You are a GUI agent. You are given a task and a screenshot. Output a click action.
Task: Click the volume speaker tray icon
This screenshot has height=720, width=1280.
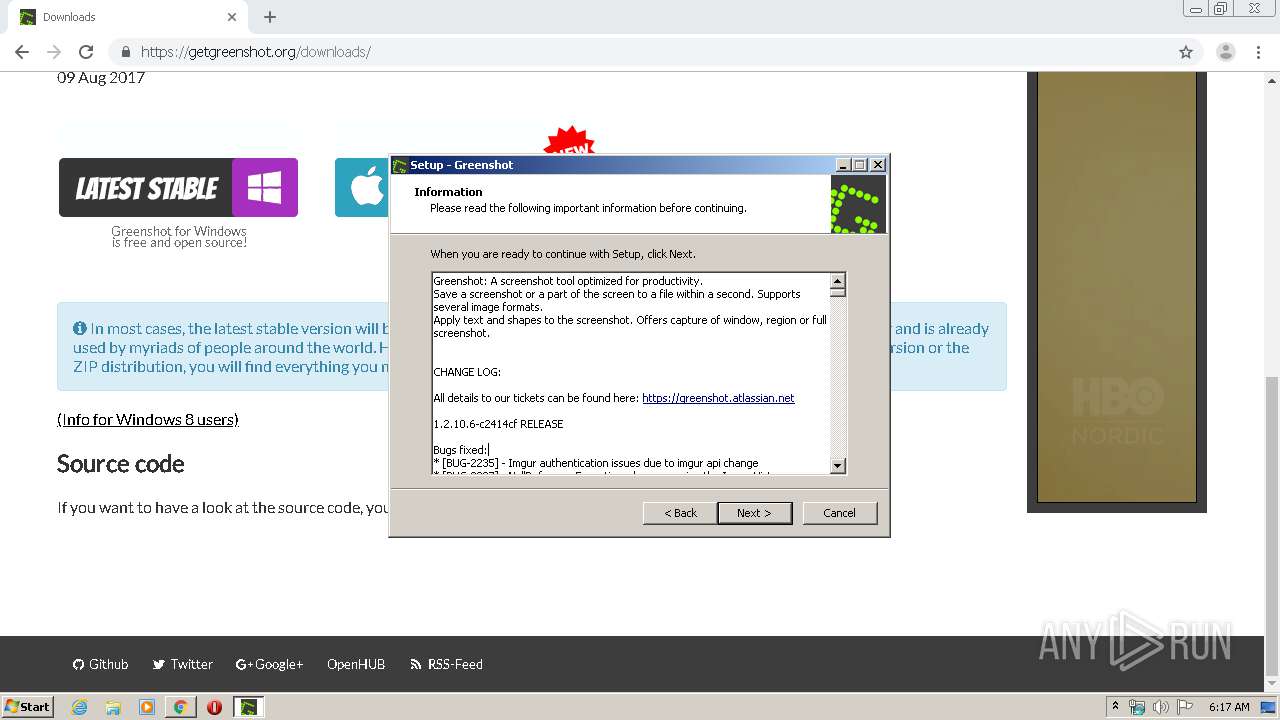point(1160,707)
